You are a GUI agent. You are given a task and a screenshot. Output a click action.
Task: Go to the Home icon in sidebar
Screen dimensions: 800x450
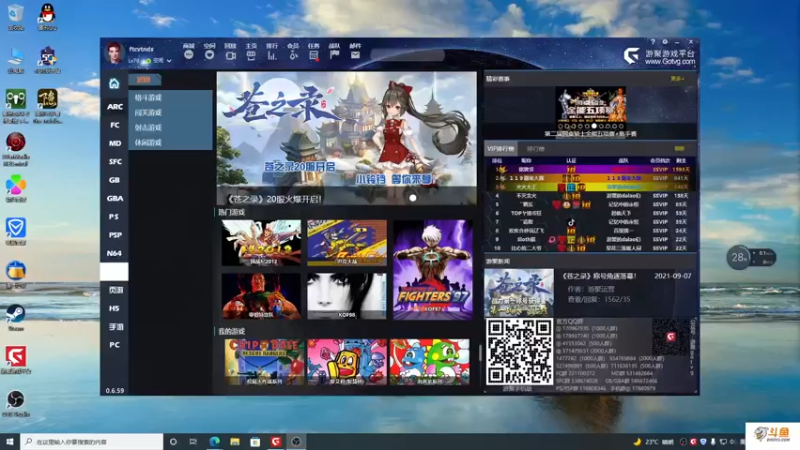click(114, 83)
